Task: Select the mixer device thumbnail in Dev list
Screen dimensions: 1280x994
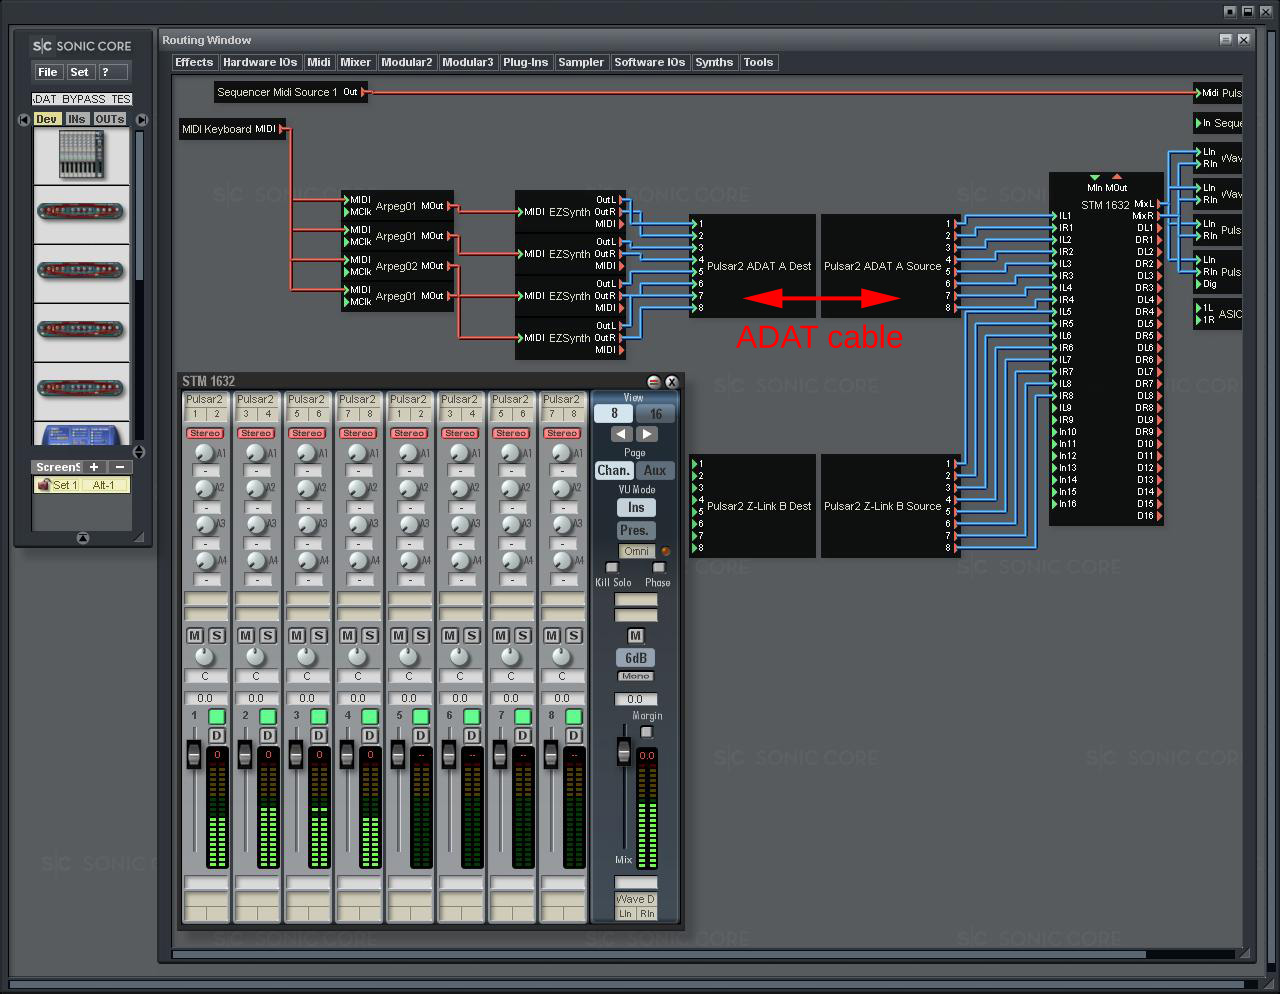Action: click(x=81, y=155)
